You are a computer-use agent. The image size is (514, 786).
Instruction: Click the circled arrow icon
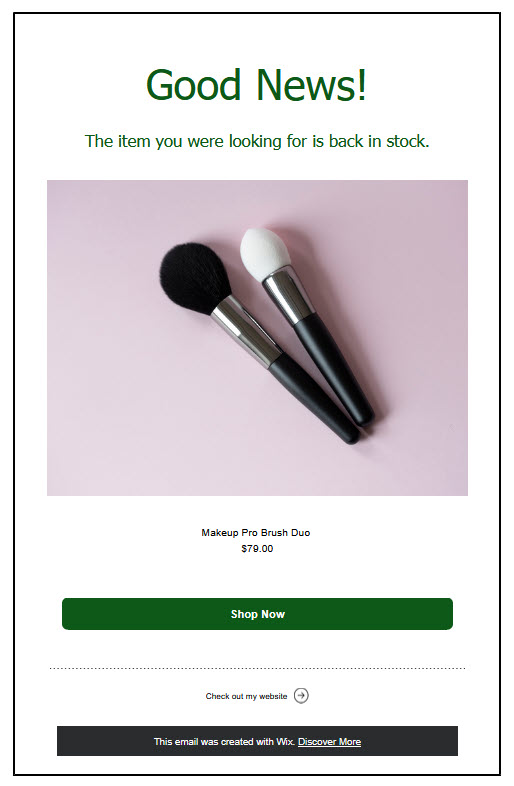point(301,696)
